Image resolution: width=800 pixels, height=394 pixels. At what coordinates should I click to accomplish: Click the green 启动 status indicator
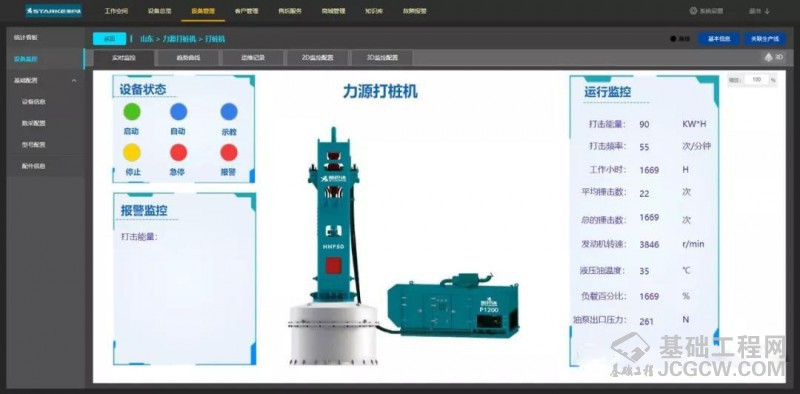(132, 111)
